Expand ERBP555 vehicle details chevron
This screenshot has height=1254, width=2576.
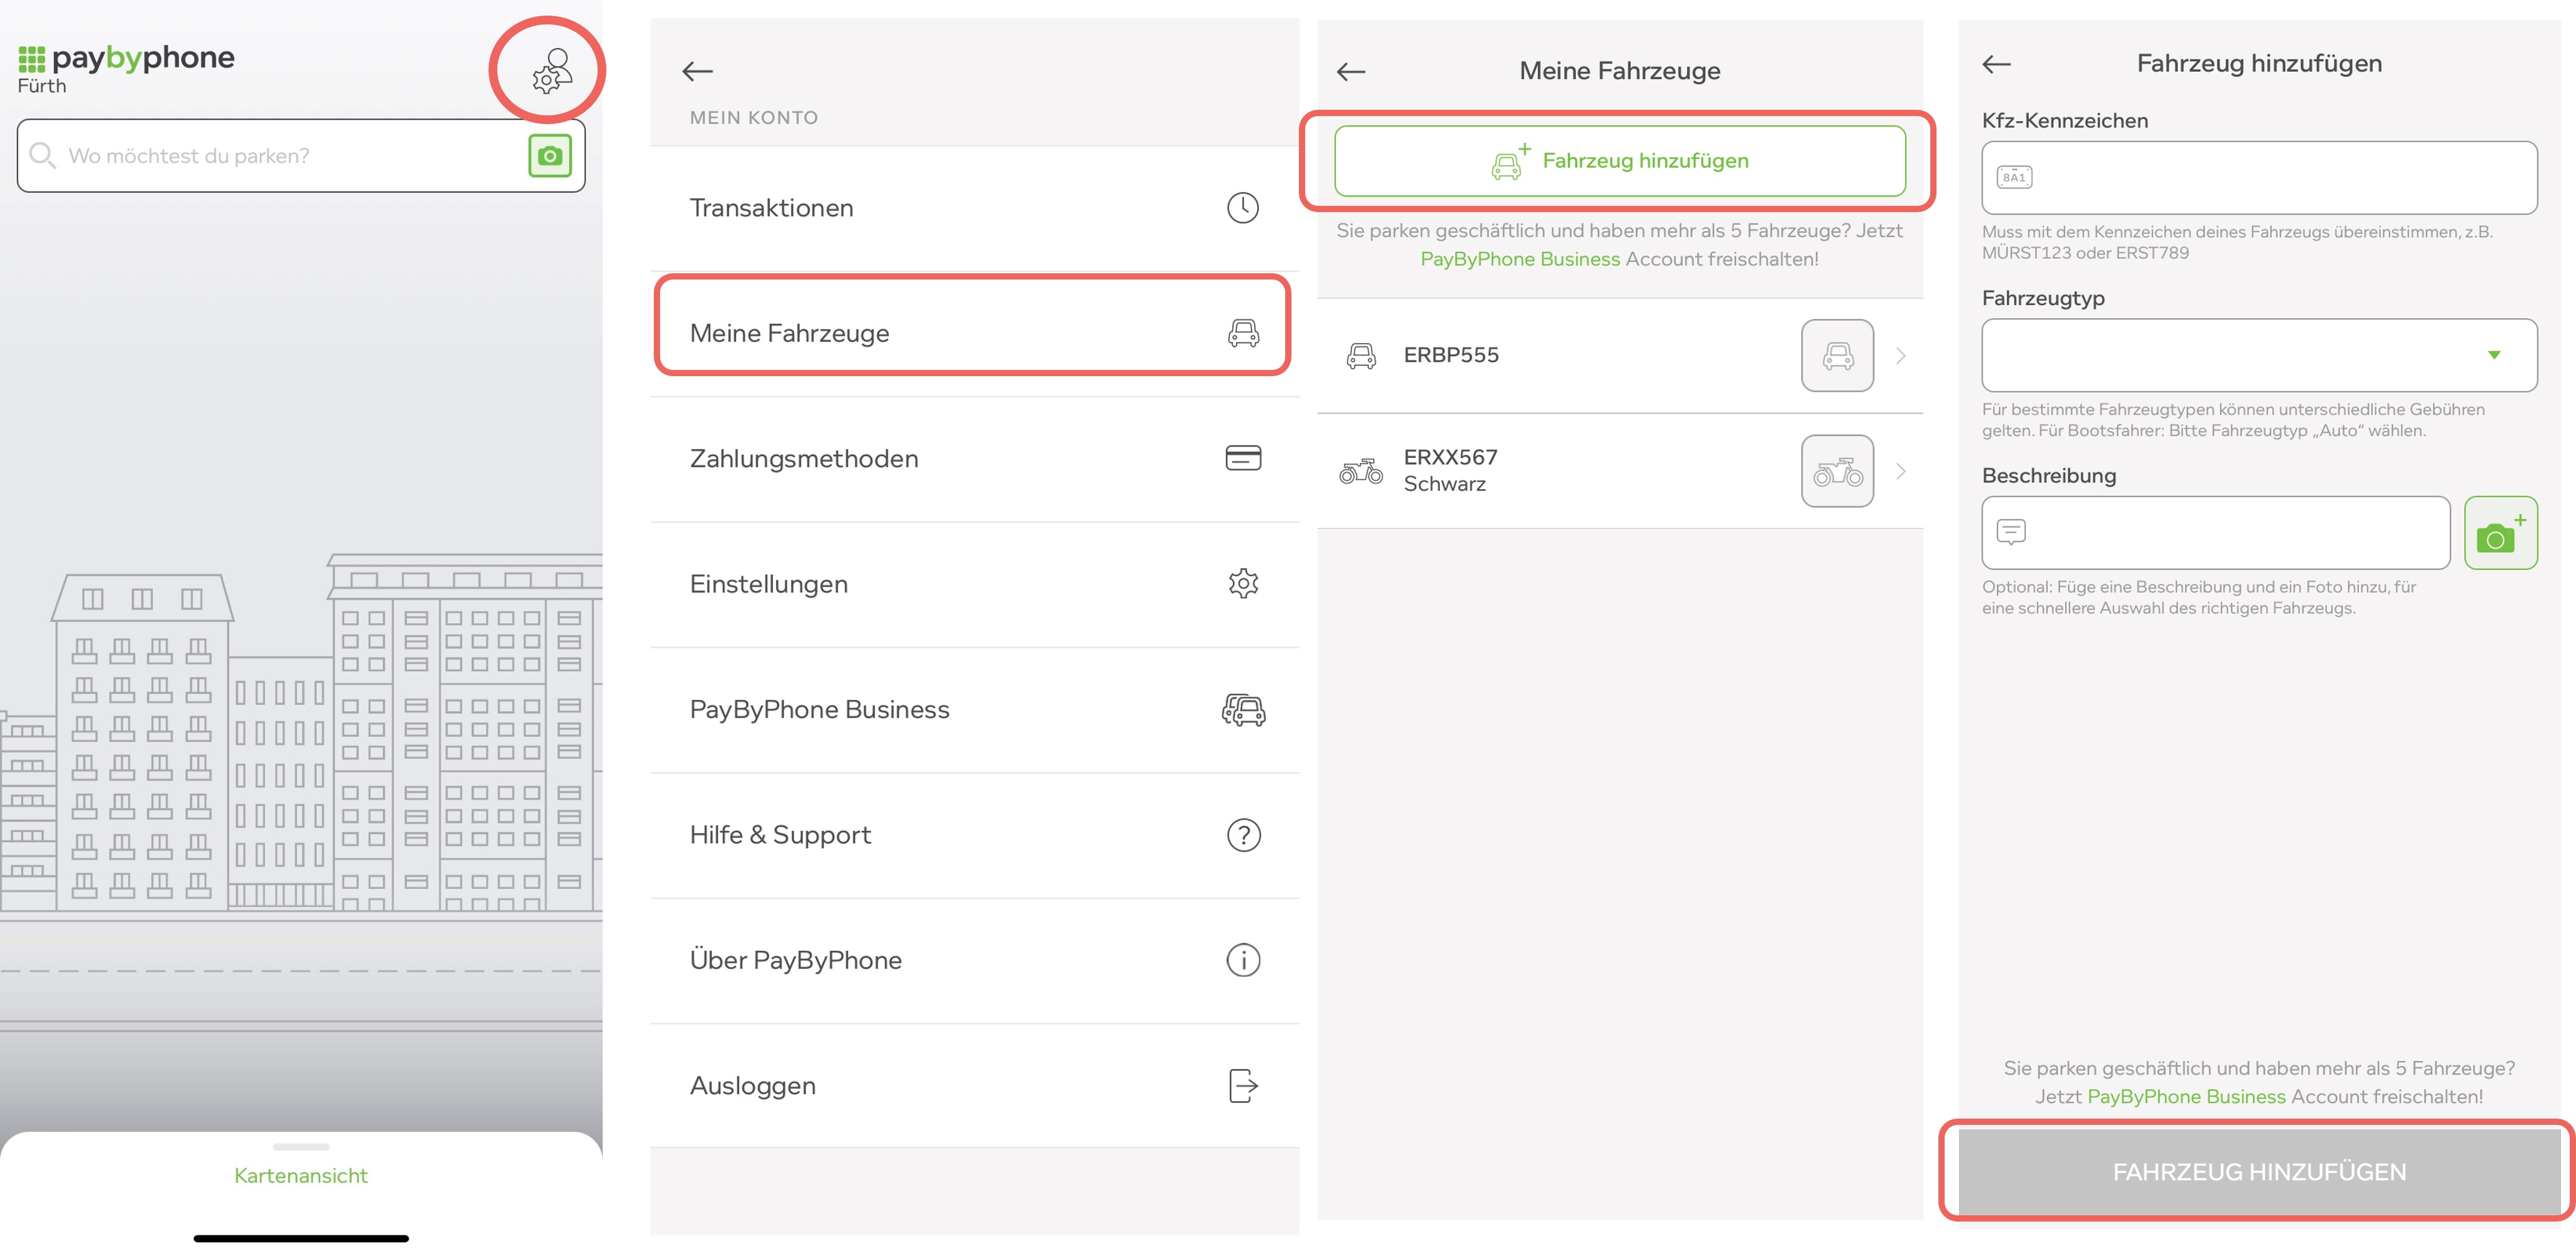(x=1901, y=355)
